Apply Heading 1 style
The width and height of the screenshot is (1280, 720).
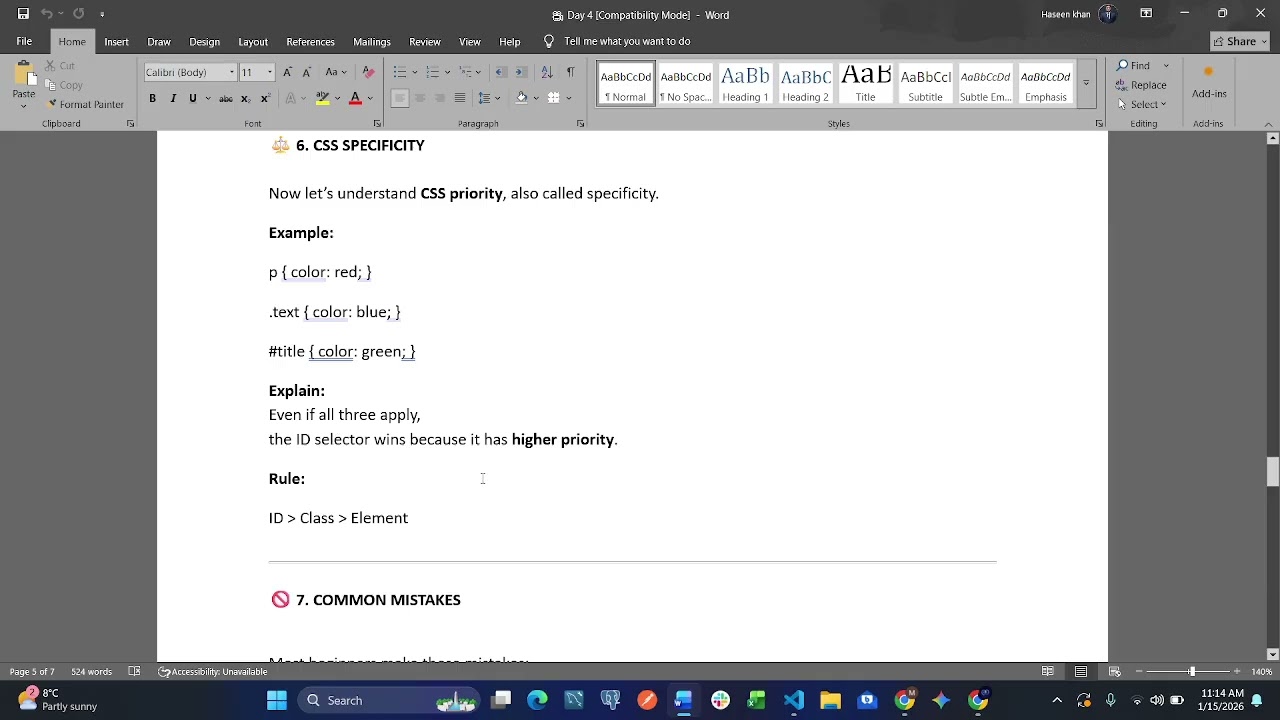[745, 84]
